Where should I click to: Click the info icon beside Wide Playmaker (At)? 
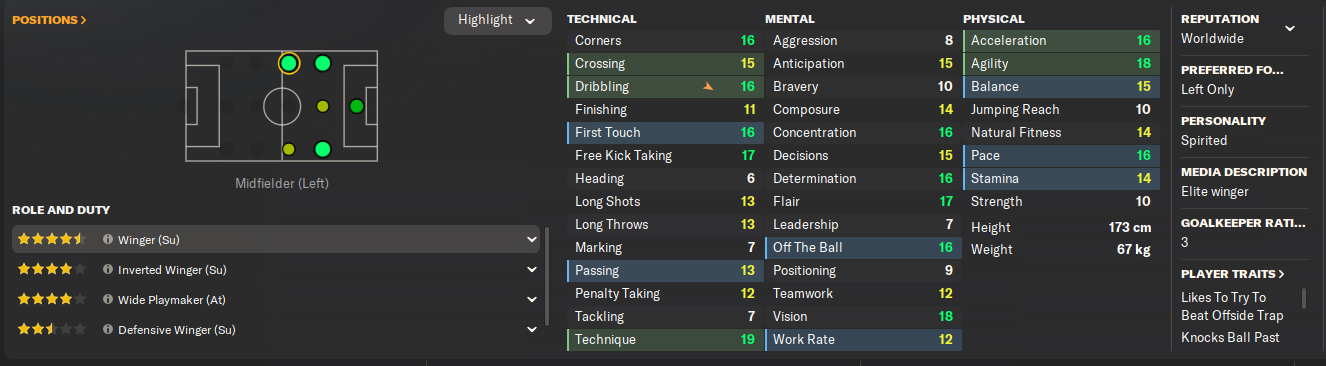pos(107,299)
